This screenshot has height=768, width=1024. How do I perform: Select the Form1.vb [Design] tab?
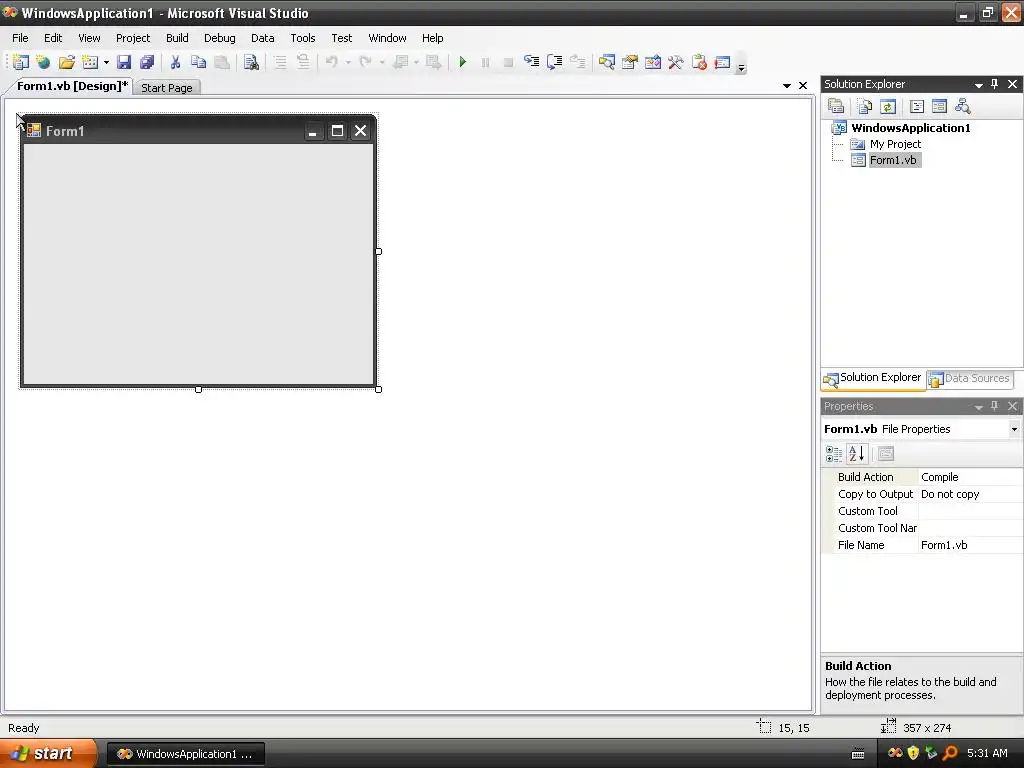(x=72, y=86)
